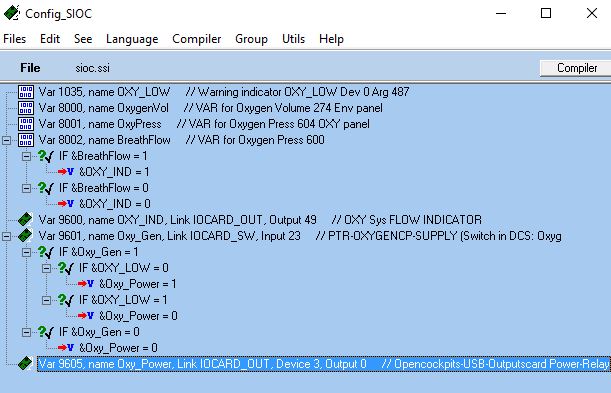The width and height of the screenshot is (611, 393).
Task: Maximize the Config_SIOC window
Action: click(546, 13)
